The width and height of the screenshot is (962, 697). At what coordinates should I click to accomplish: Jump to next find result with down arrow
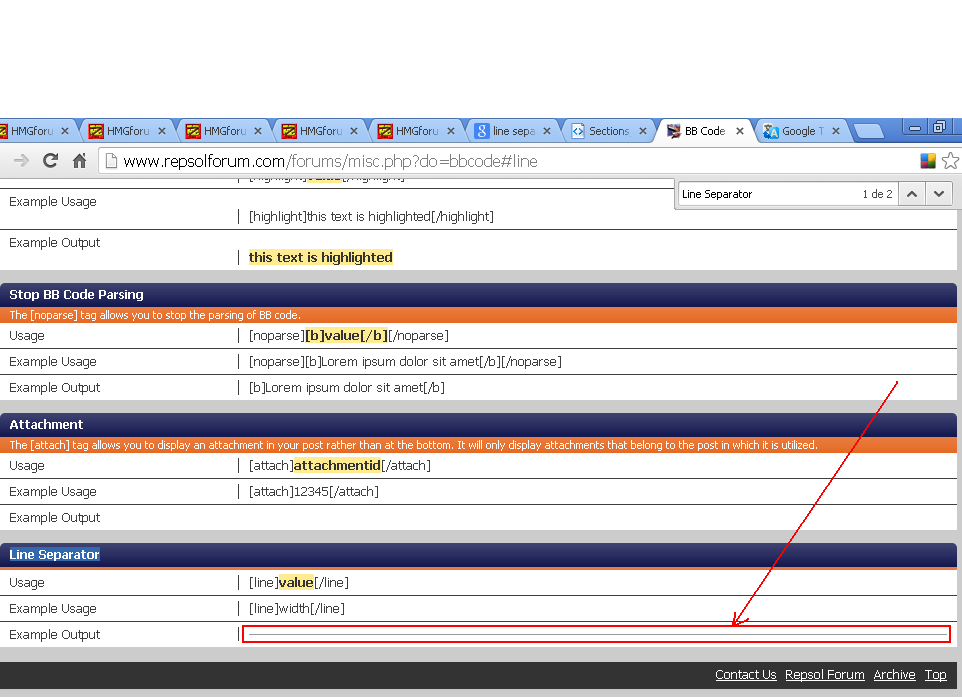pos(939,194)
